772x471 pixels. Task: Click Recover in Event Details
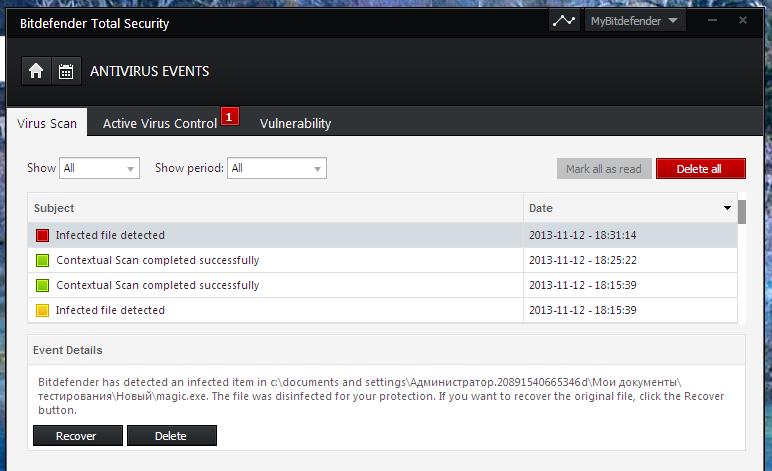[x=78, y=436]
